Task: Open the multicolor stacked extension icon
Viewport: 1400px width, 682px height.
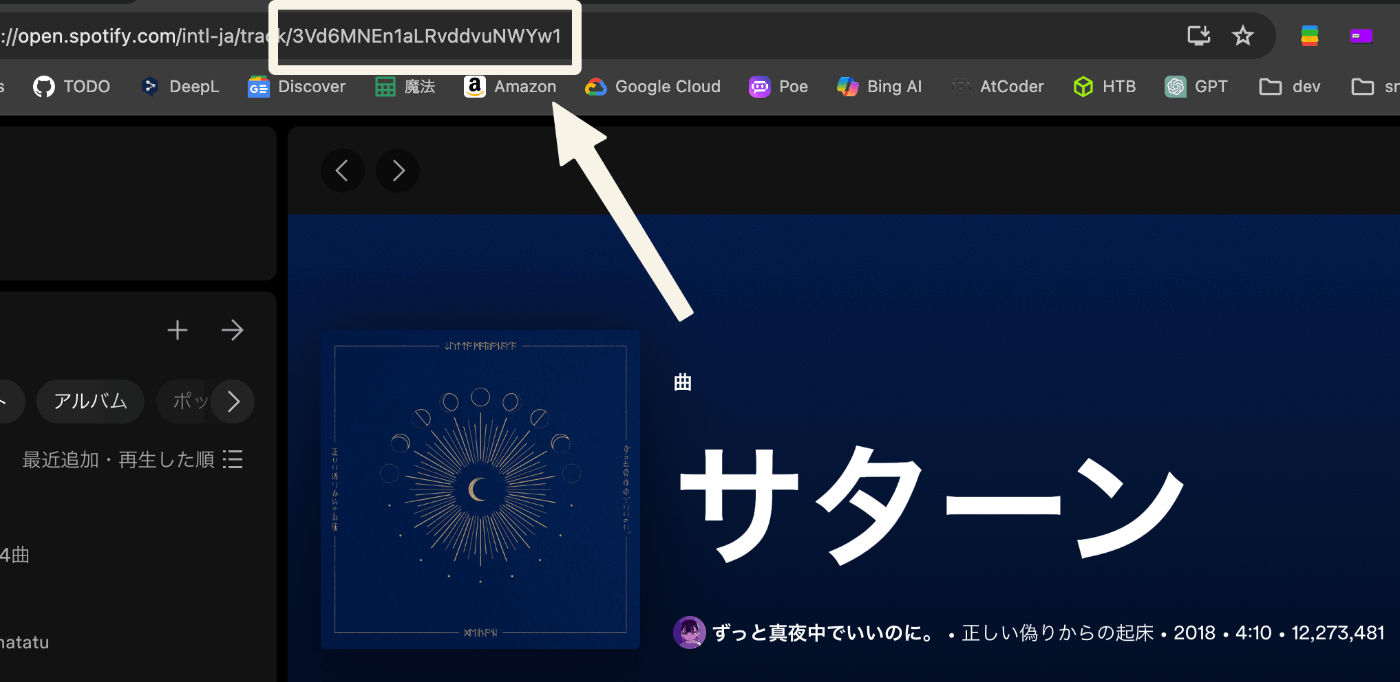Action: point(1310,36)
